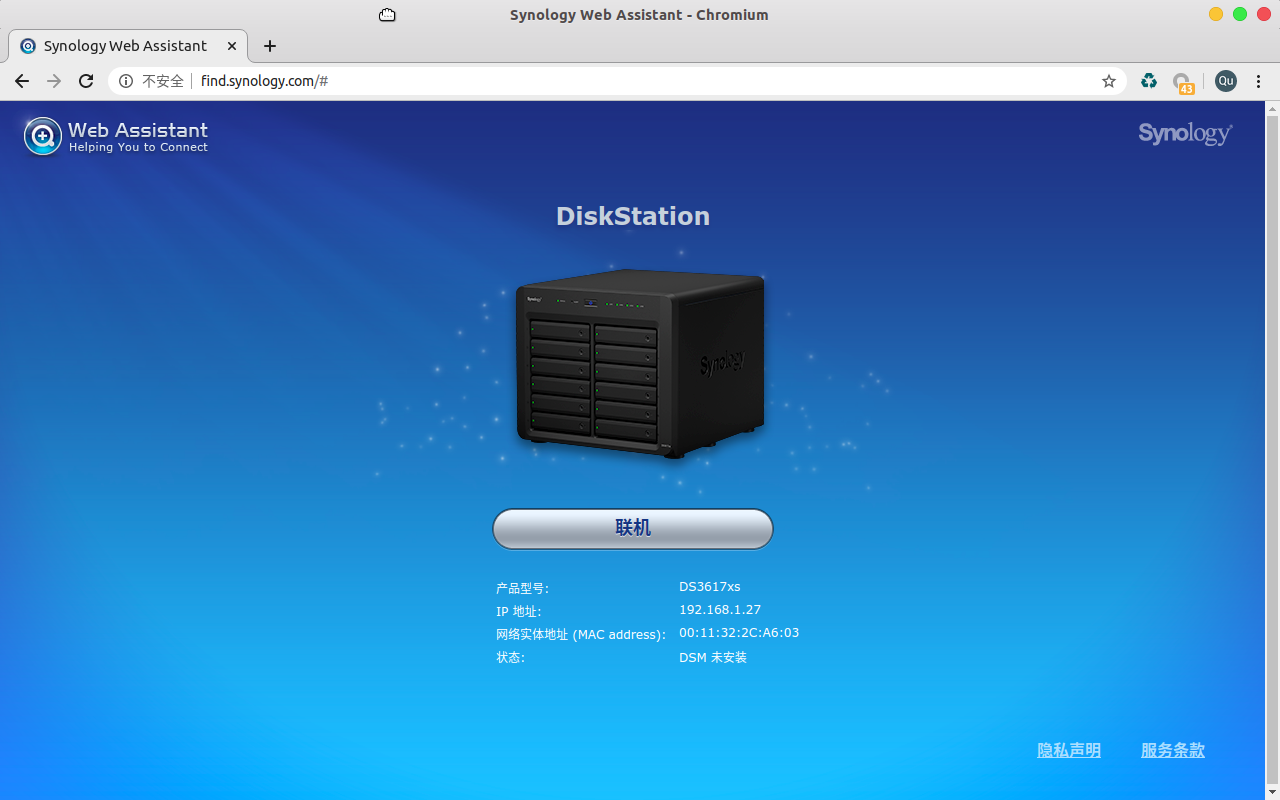Image resolution: width=1280 pixels, height=800 pixels.
Task: Go back to the previous page
Action: click(x=22, y=81)
